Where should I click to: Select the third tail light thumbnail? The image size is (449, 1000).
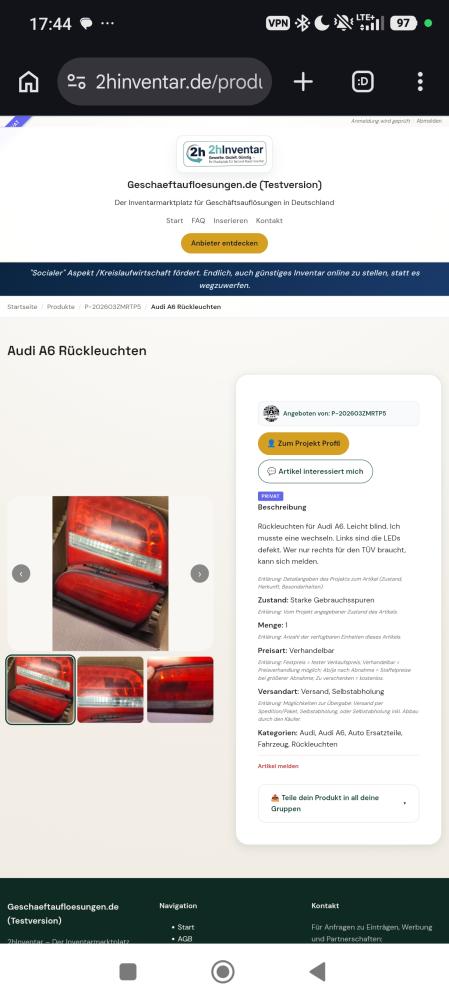[x=180, y=689]
